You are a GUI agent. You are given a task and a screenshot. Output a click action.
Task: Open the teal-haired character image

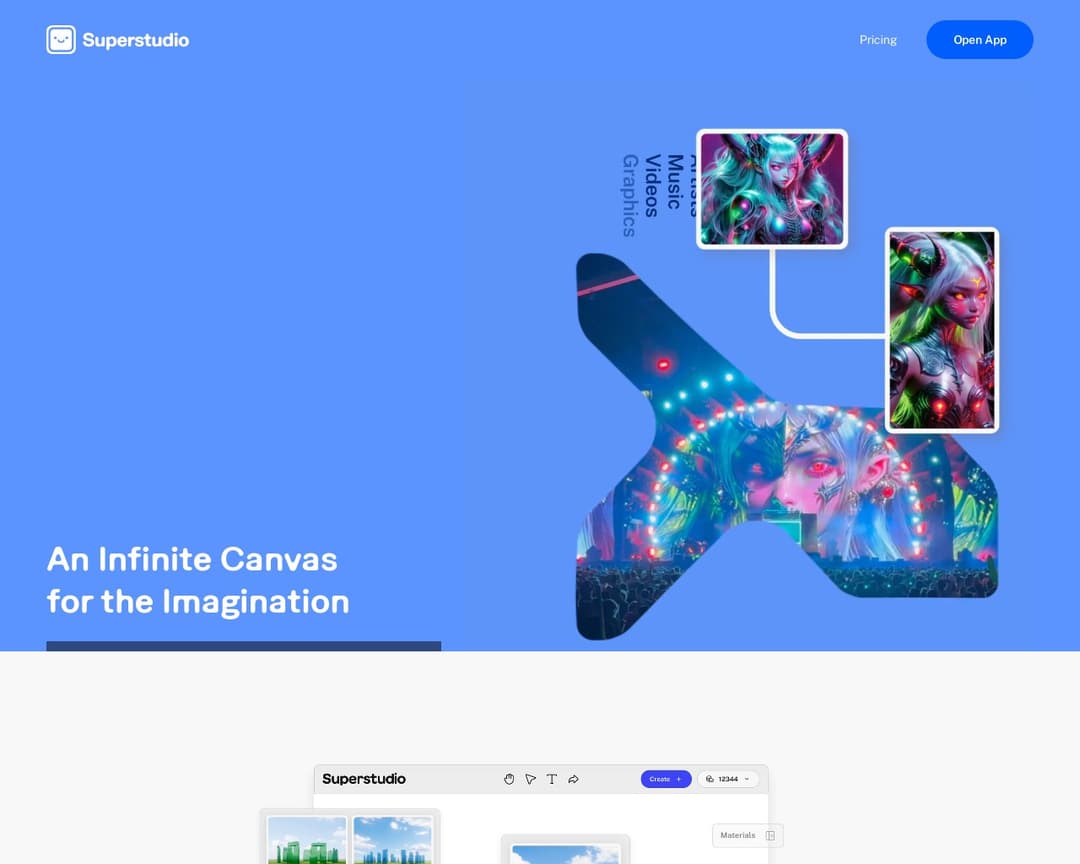[x=771, y=189]
